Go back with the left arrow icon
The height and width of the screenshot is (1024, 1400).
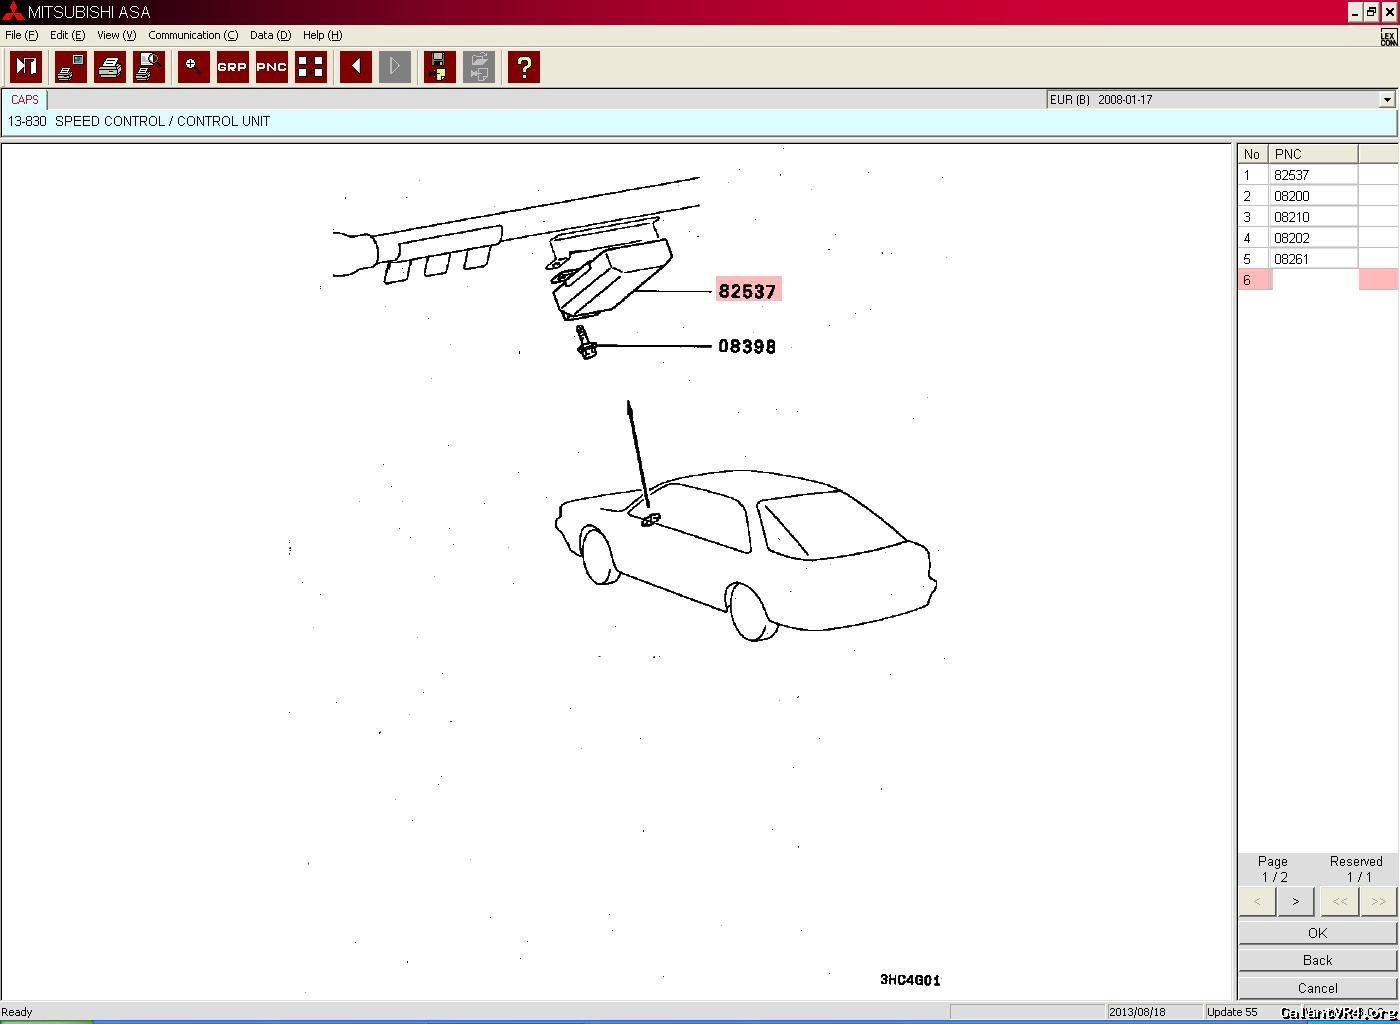click(356, 67)
